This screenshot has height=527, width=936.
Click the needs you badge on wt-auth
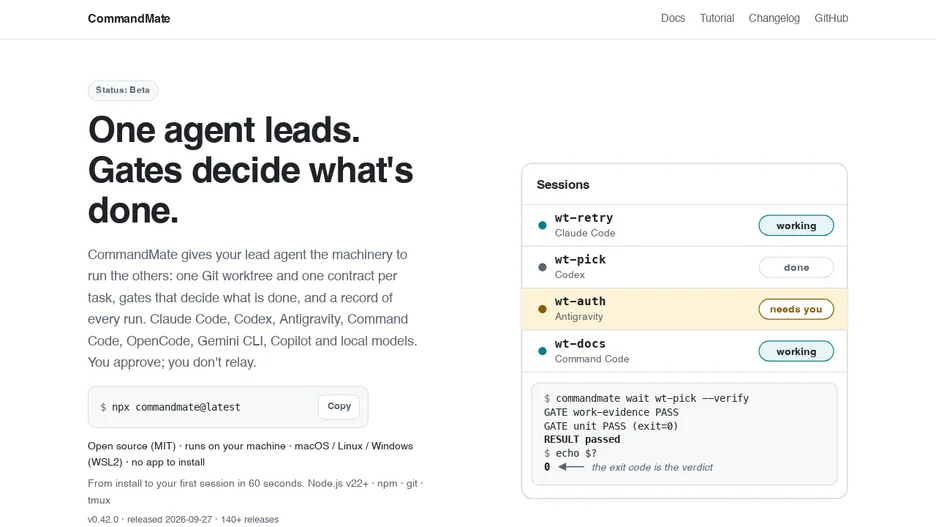point(796,309)
